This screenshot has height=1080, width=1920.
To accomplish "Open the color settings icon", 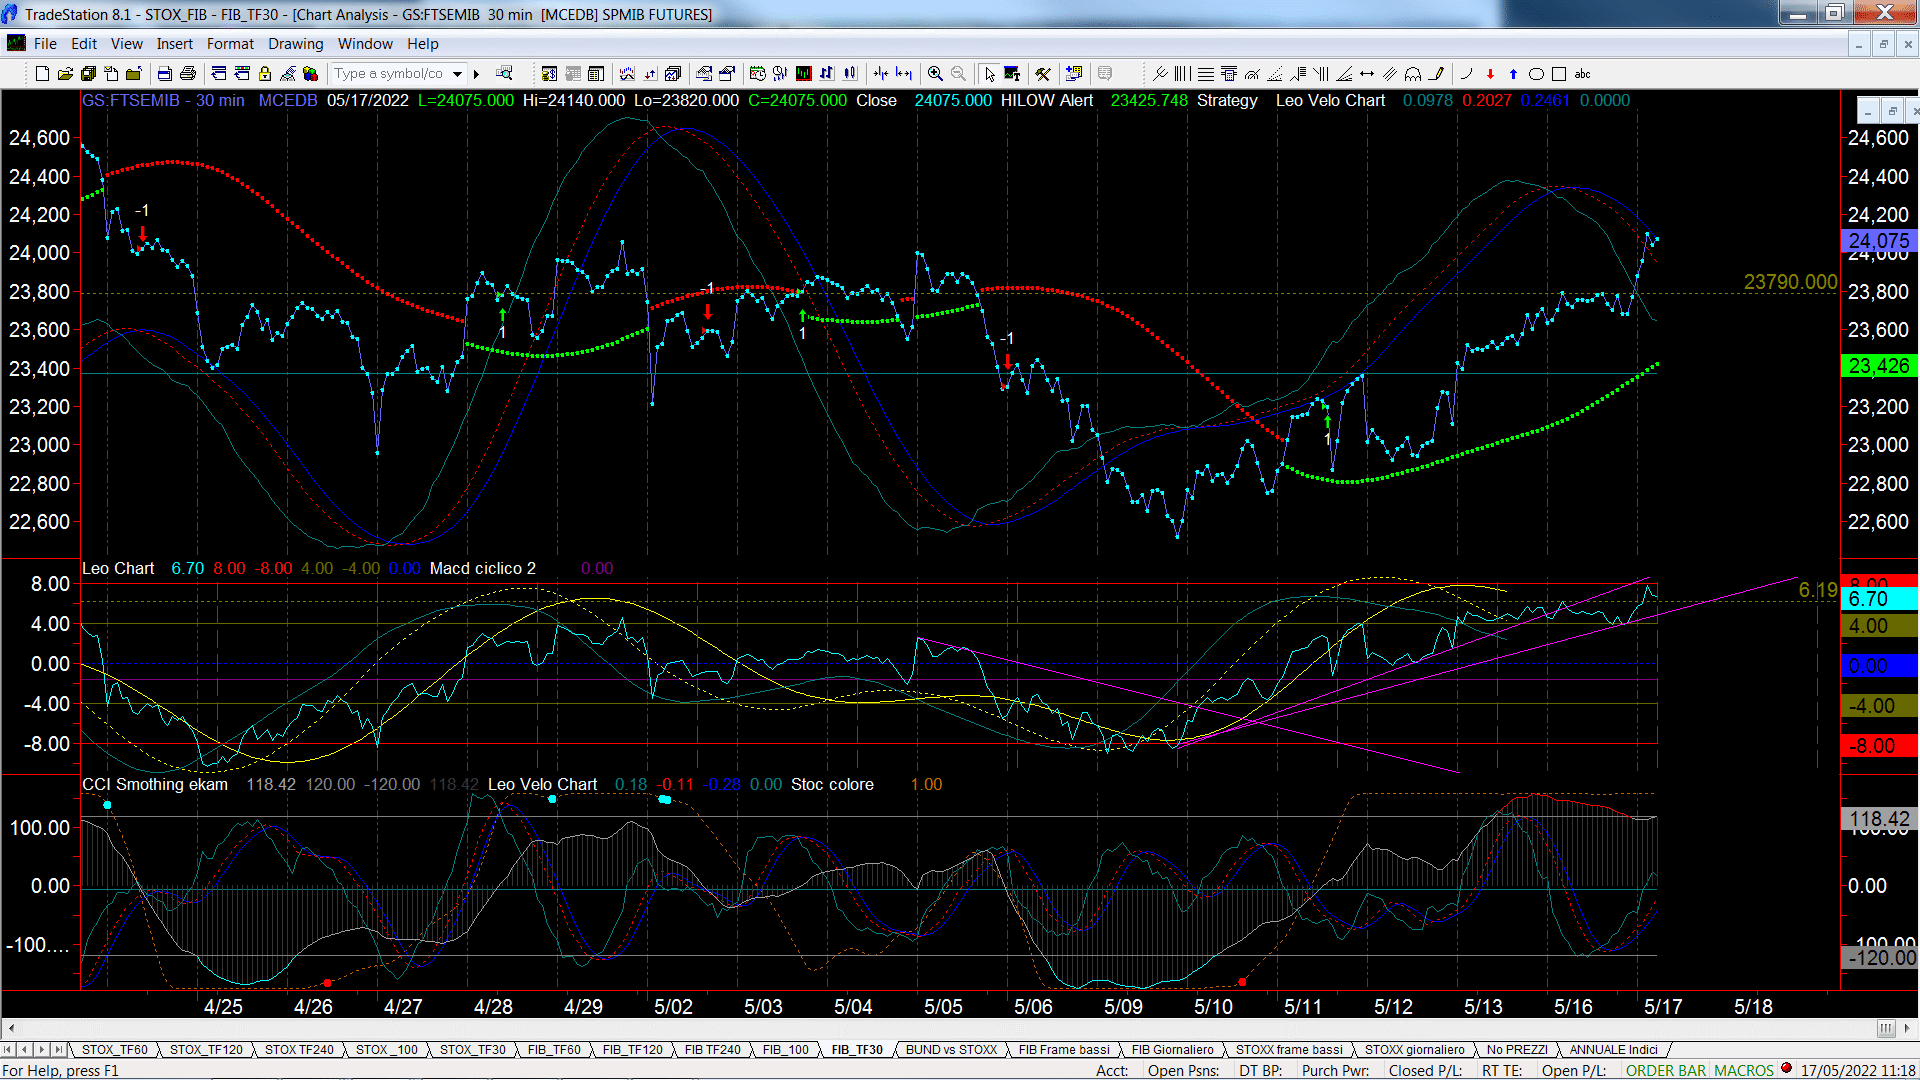I will pyautogui.click(x=311, y=74).
